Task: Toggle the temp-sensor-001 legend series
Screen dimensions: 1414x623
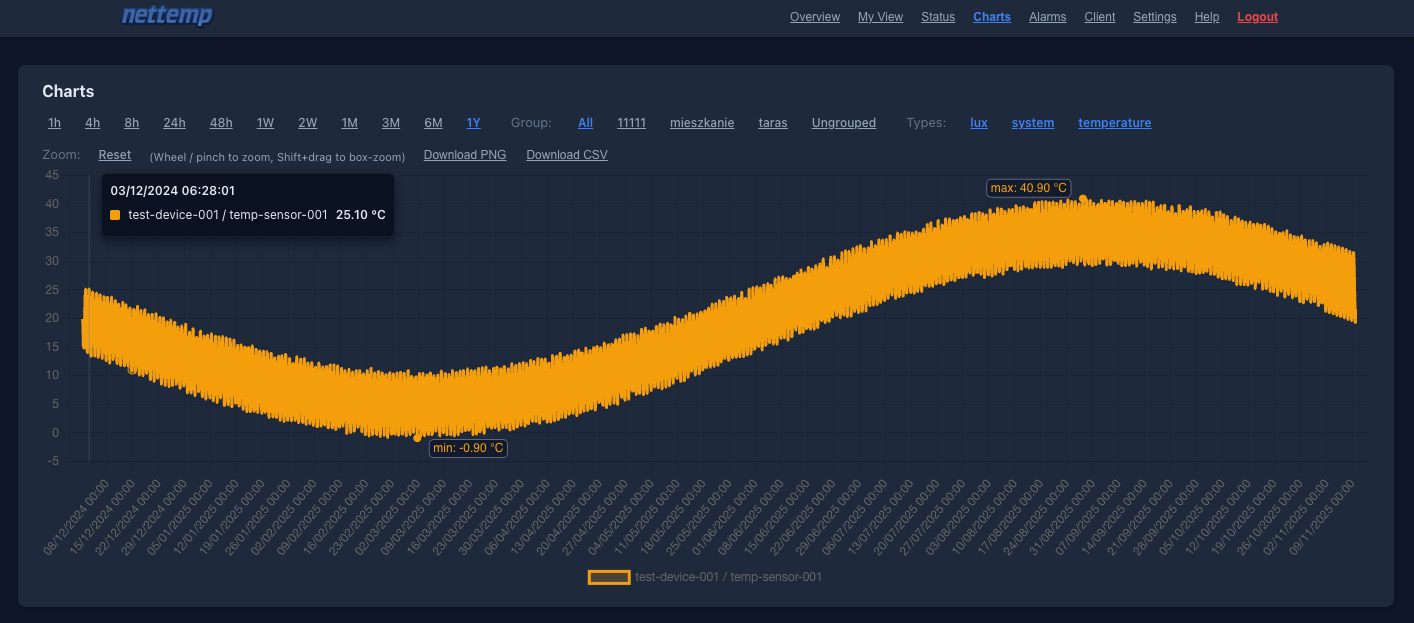Action: point(703,577)
